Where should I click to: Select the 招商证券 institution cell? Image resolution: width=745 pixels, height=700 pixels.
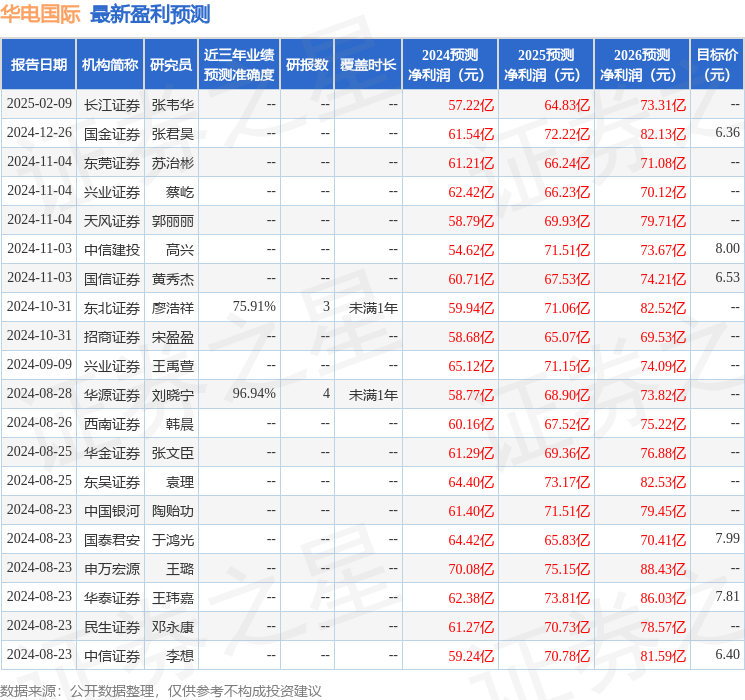pyautogui.click(x=112, y=337)
